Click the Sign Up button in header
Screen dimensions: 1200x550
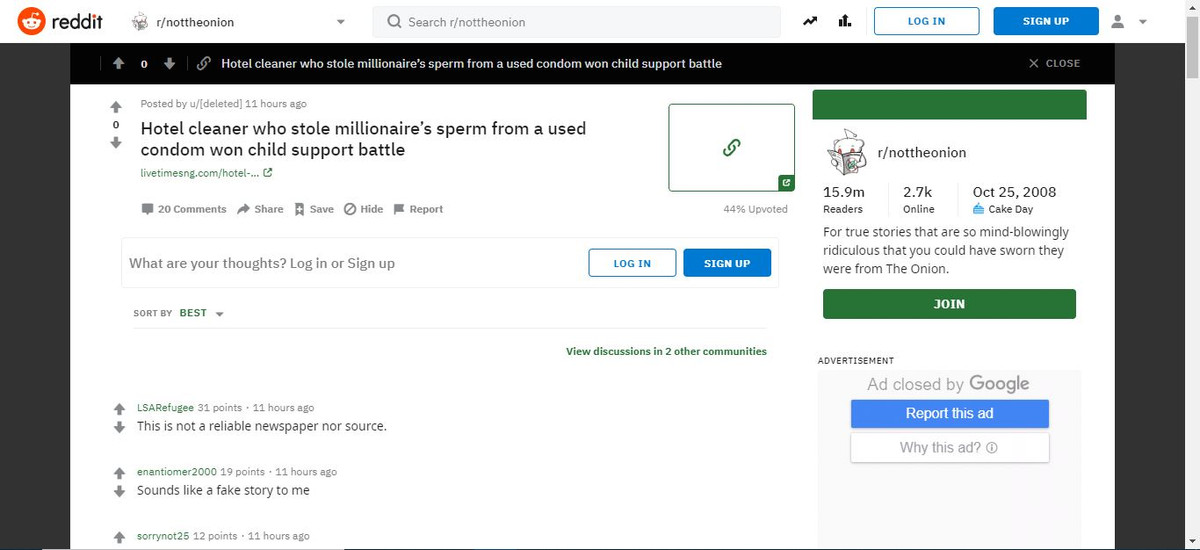point(1045,22)
